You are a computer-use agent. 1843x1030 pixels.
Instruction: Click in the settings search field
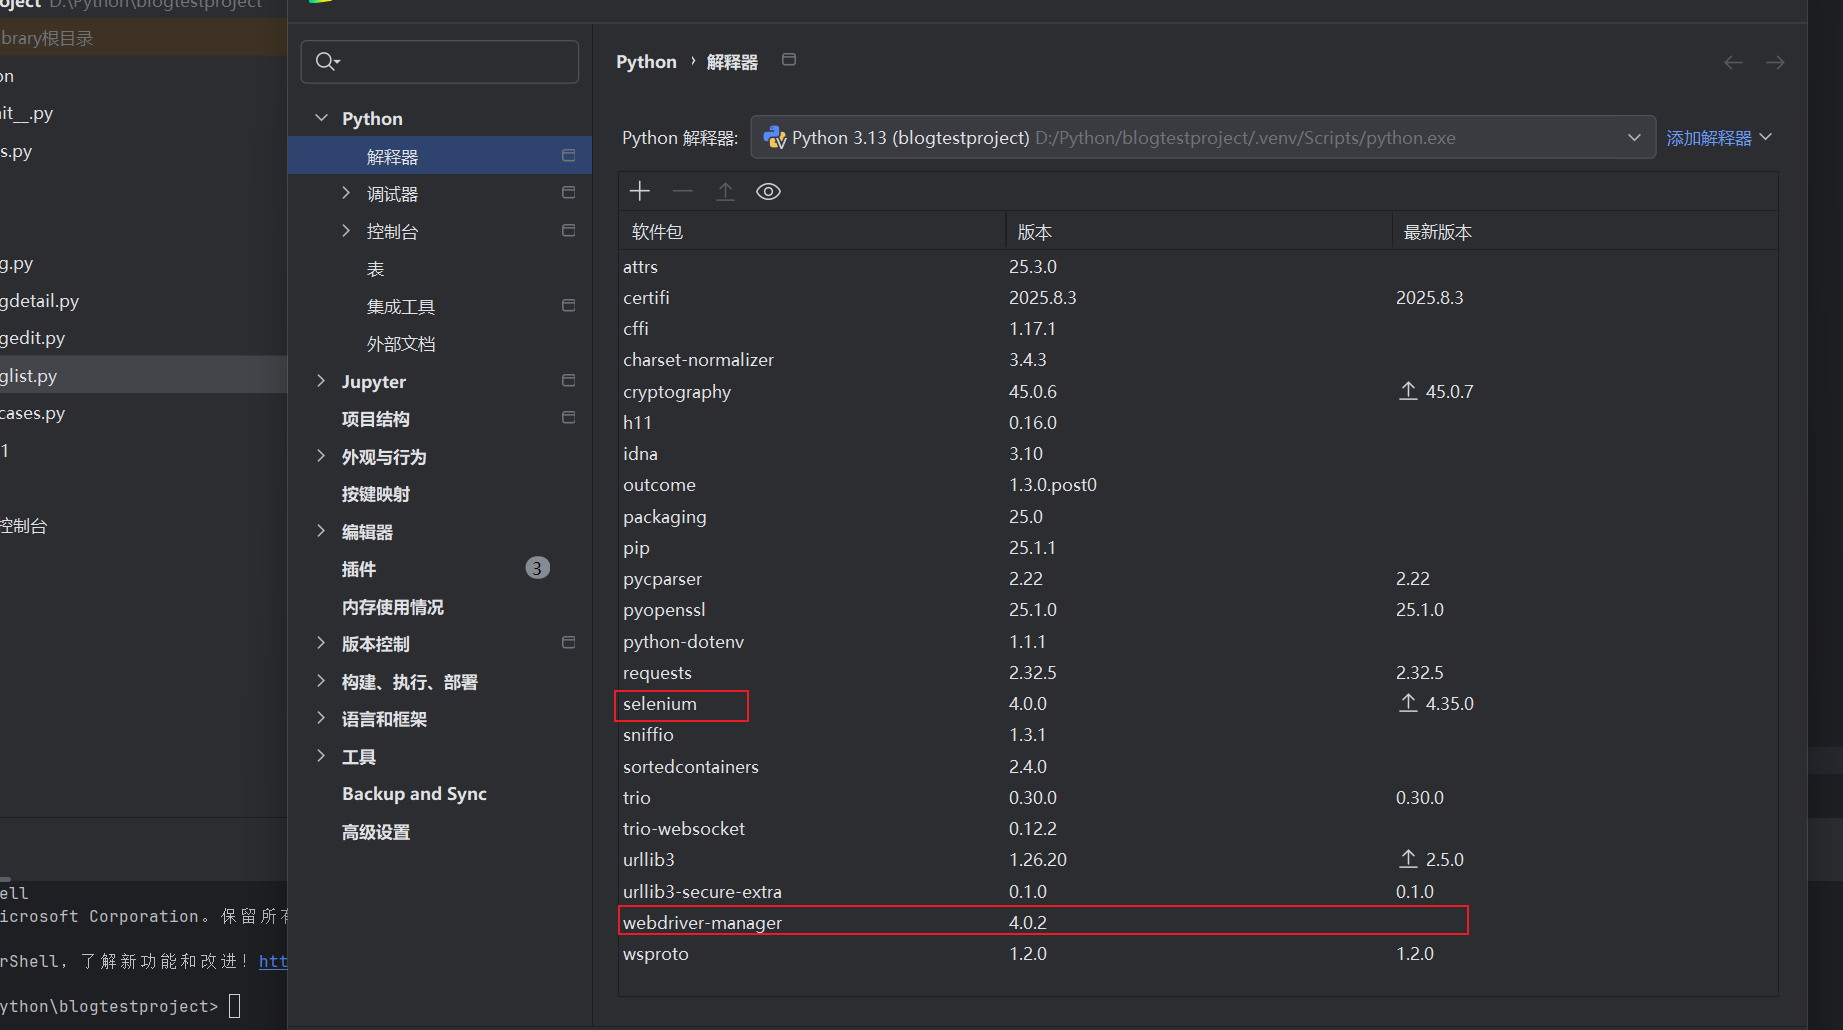click(440, 62)
